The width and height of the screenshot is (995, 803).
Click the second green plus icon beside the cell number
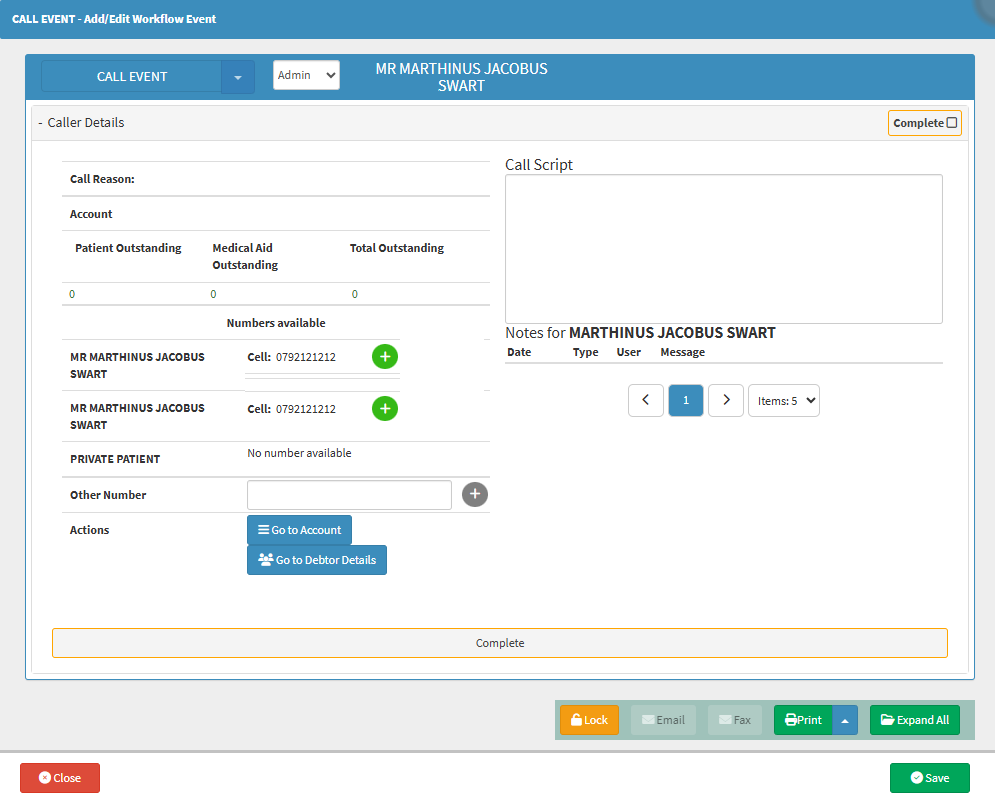pos(385,409)
